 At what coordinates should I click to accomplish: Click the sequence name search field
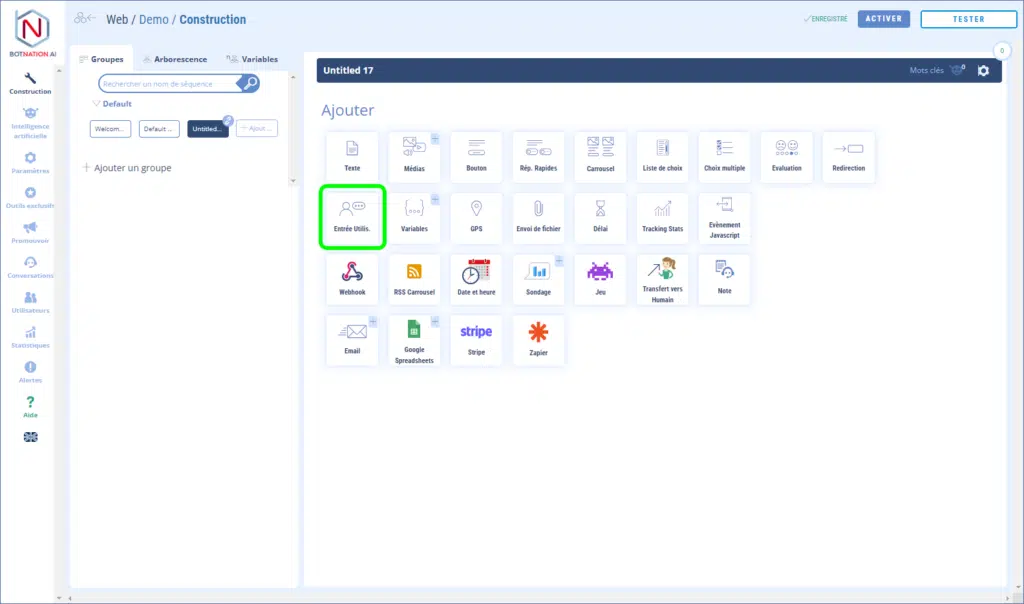(x=170, y=84)
